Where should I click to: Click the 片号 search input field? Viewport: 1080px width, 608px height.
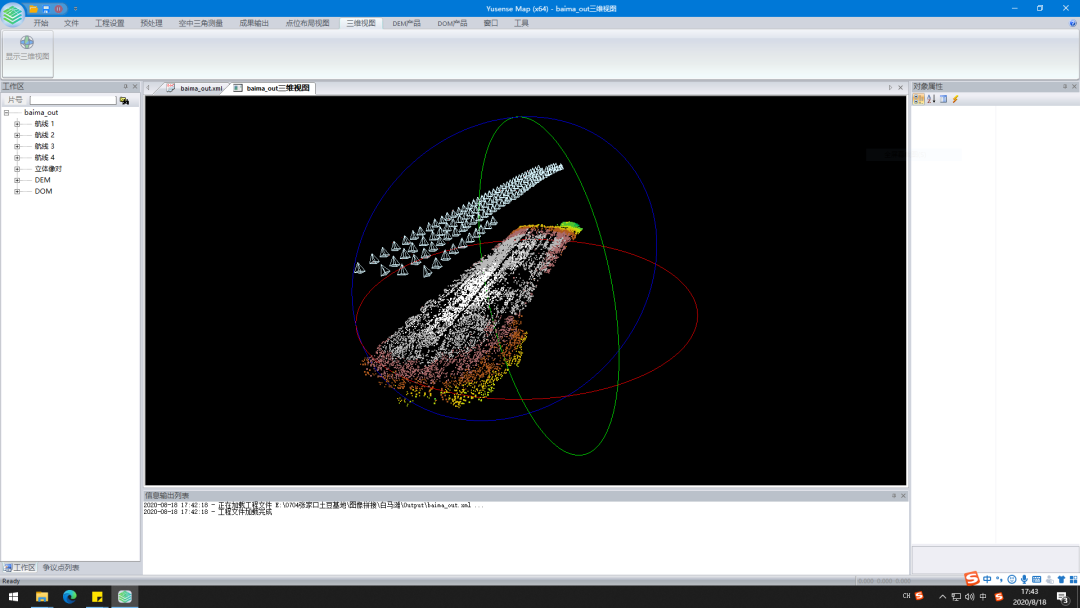[x=72, y=100]
